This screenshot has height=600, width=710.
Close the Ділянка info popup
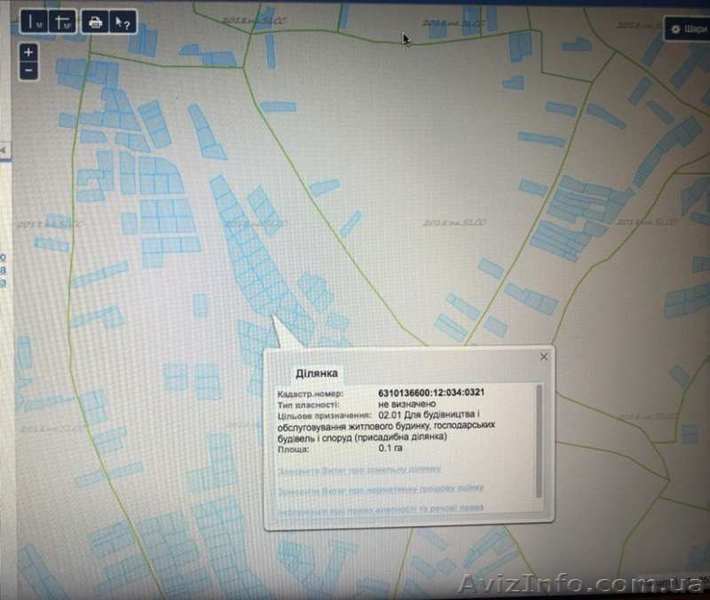coord(544,356)
